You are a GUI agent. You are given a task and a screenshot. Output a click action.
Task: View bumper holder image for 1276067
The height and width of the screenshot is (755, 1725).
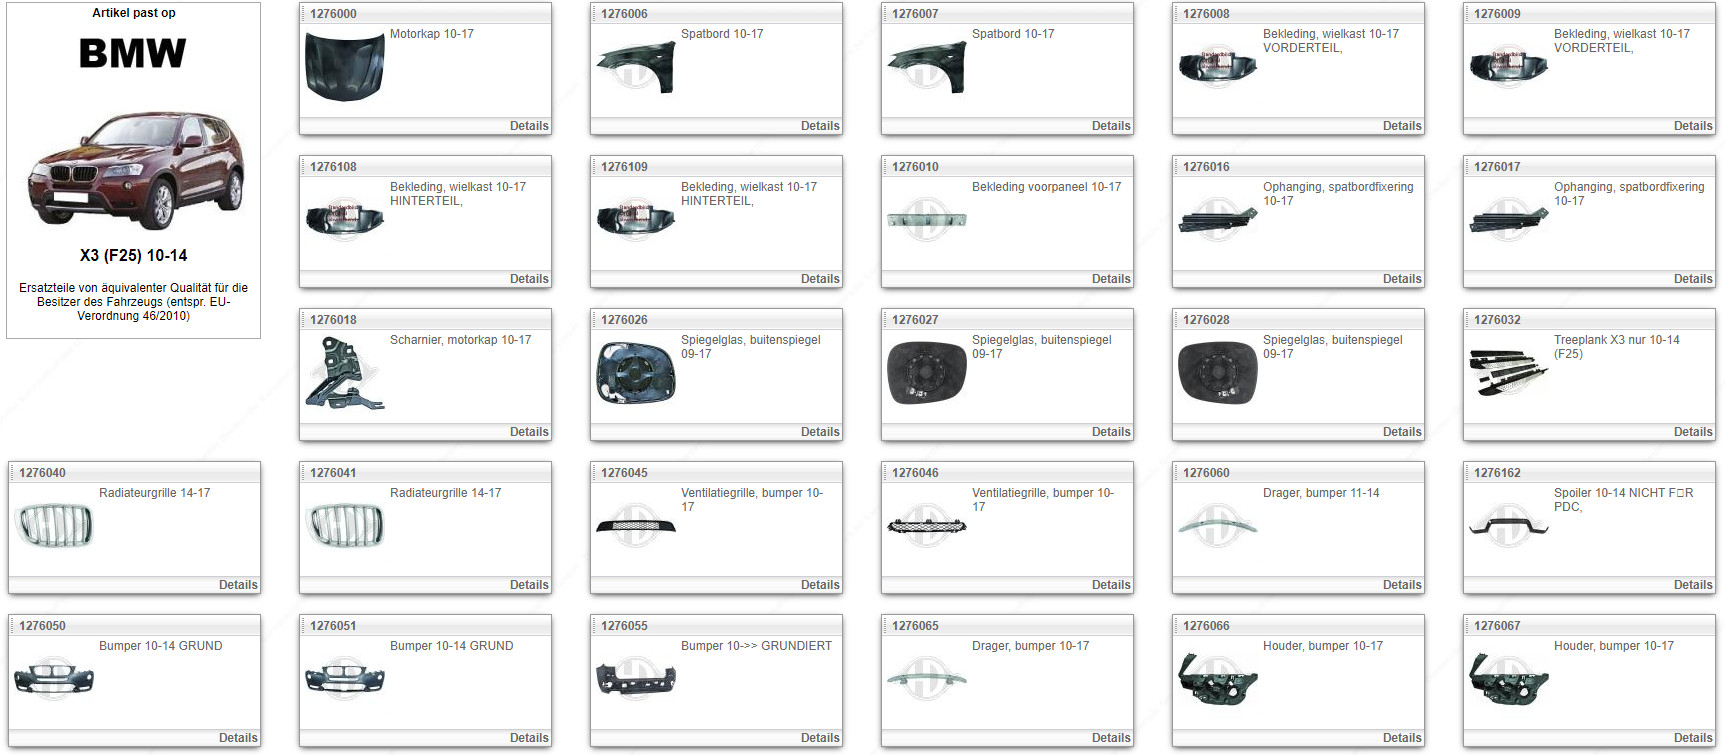pyautogui.click(x=1509, y=678)
